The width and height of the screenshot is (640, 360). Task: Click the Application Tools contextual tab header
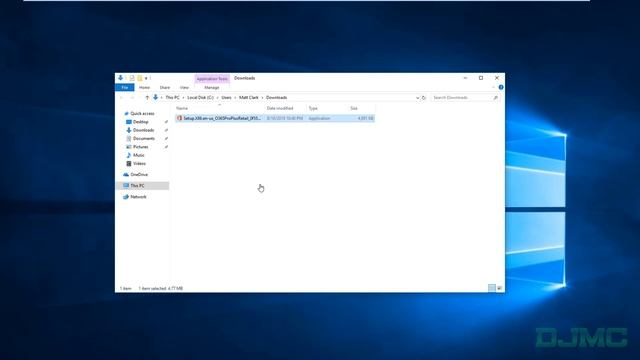point(212,78)
